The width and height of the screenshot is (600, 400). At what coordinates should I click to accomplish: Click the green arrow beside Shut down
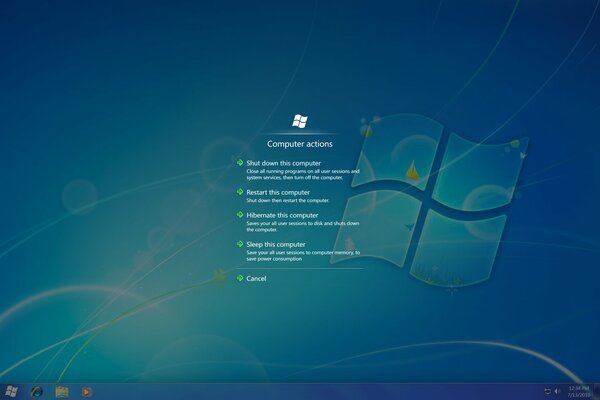pyautogui.click(x=240, y=162)
